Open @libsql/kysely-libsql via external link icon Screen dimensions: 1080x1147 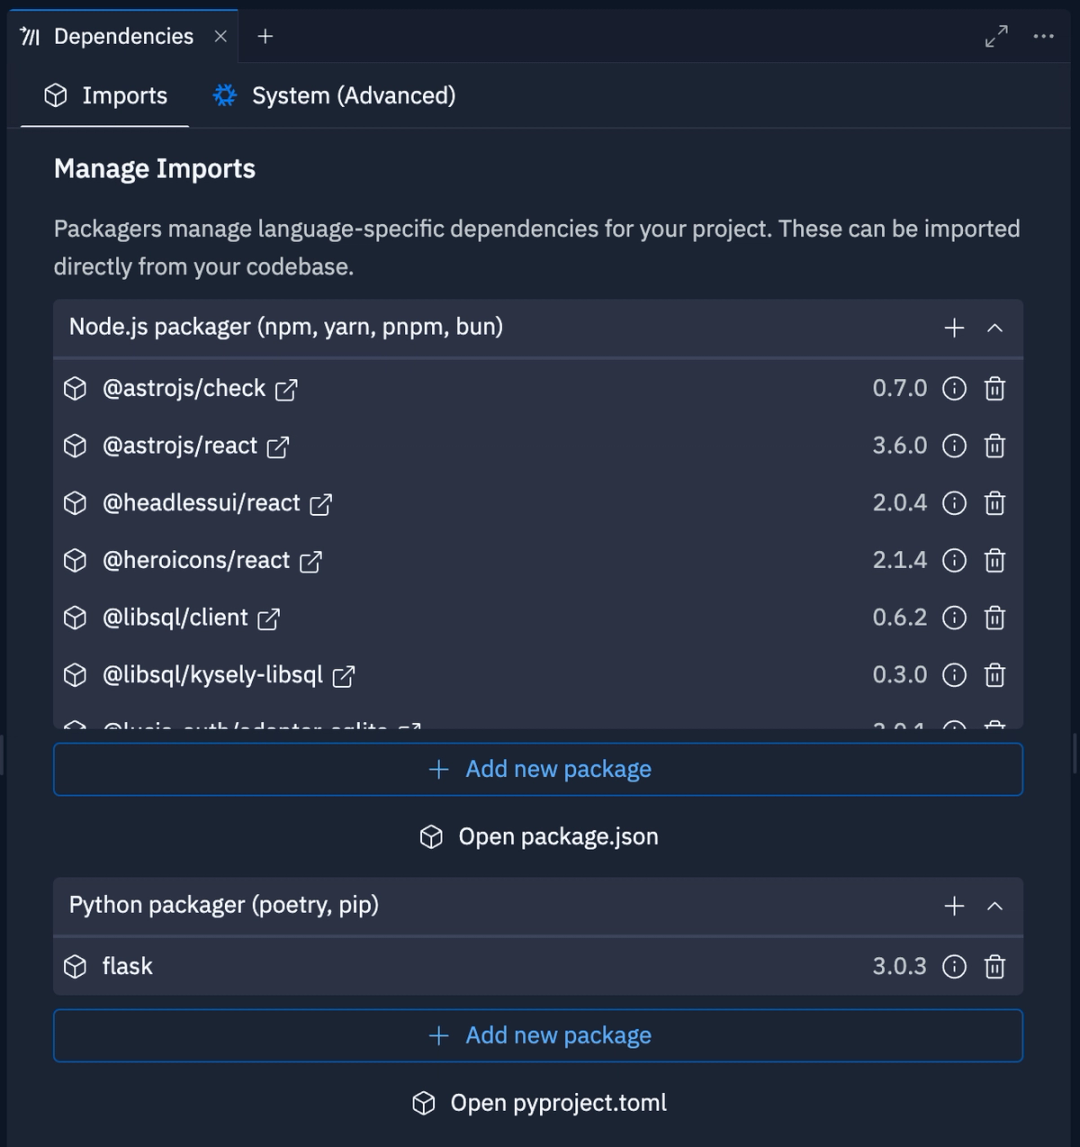click(343, 675)
